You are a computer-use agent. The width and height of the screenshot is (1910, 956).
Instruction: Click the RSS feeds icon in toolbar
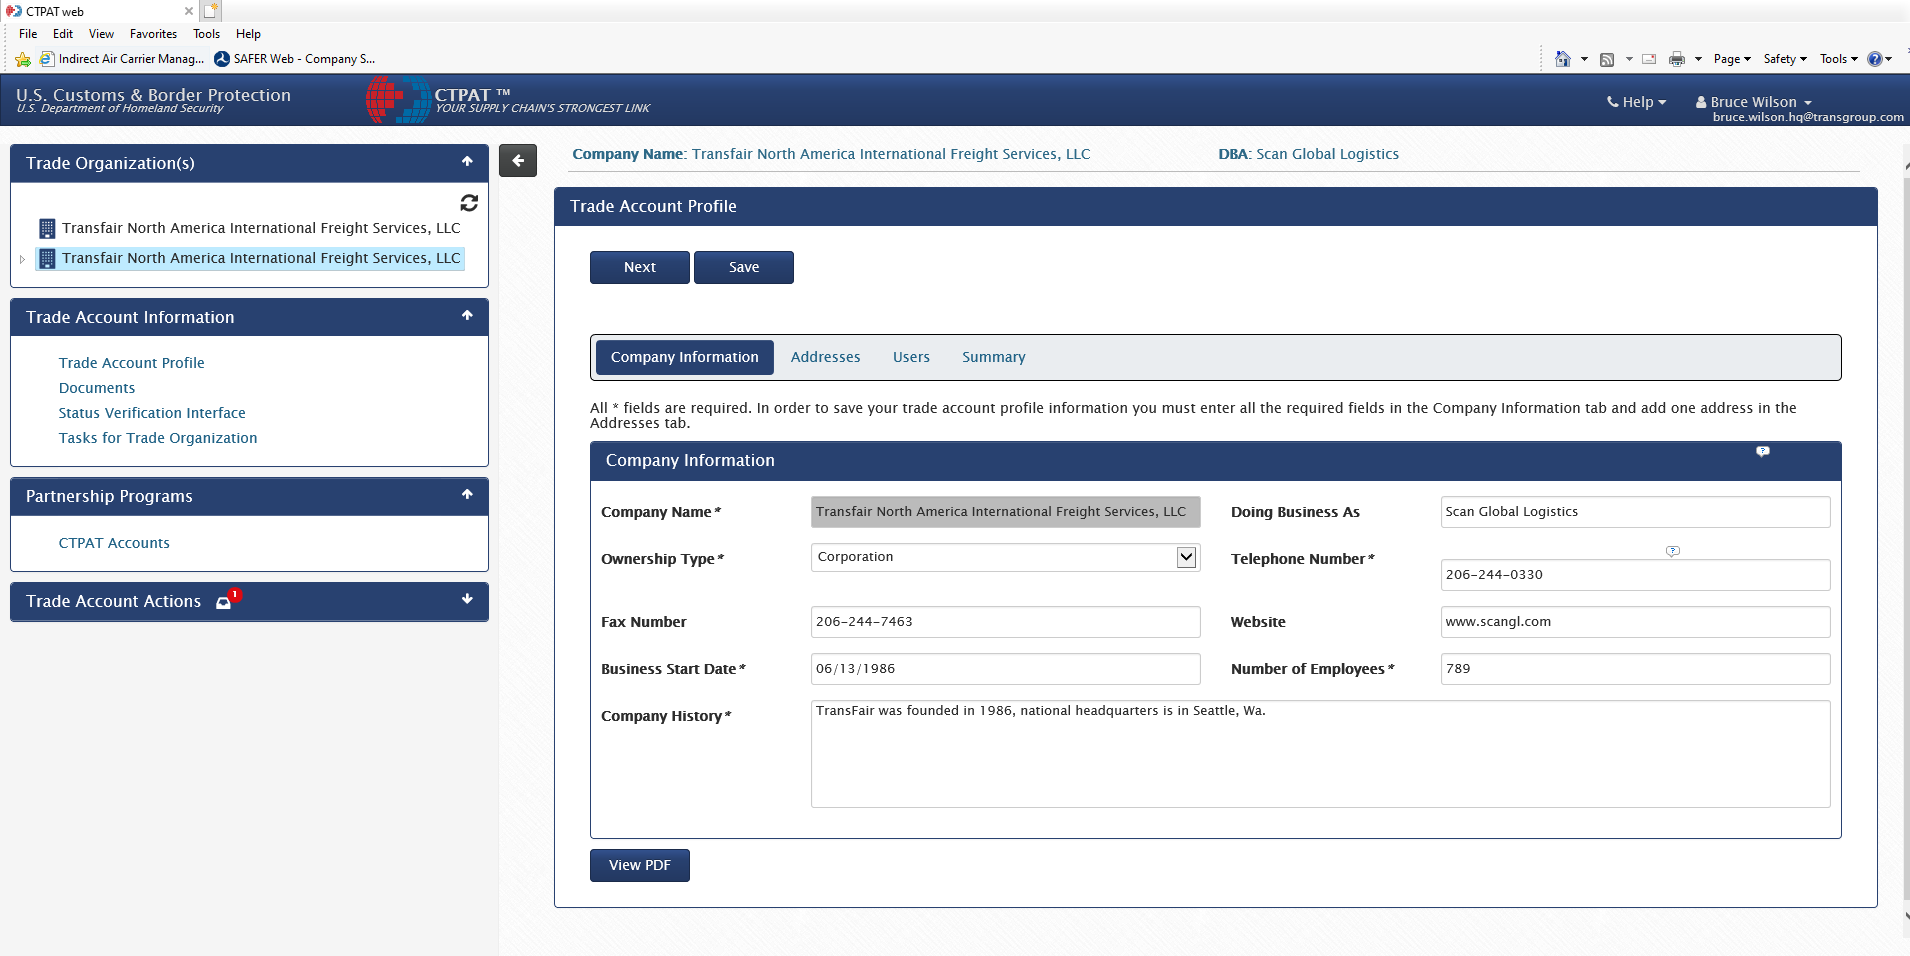point(1607,59)
